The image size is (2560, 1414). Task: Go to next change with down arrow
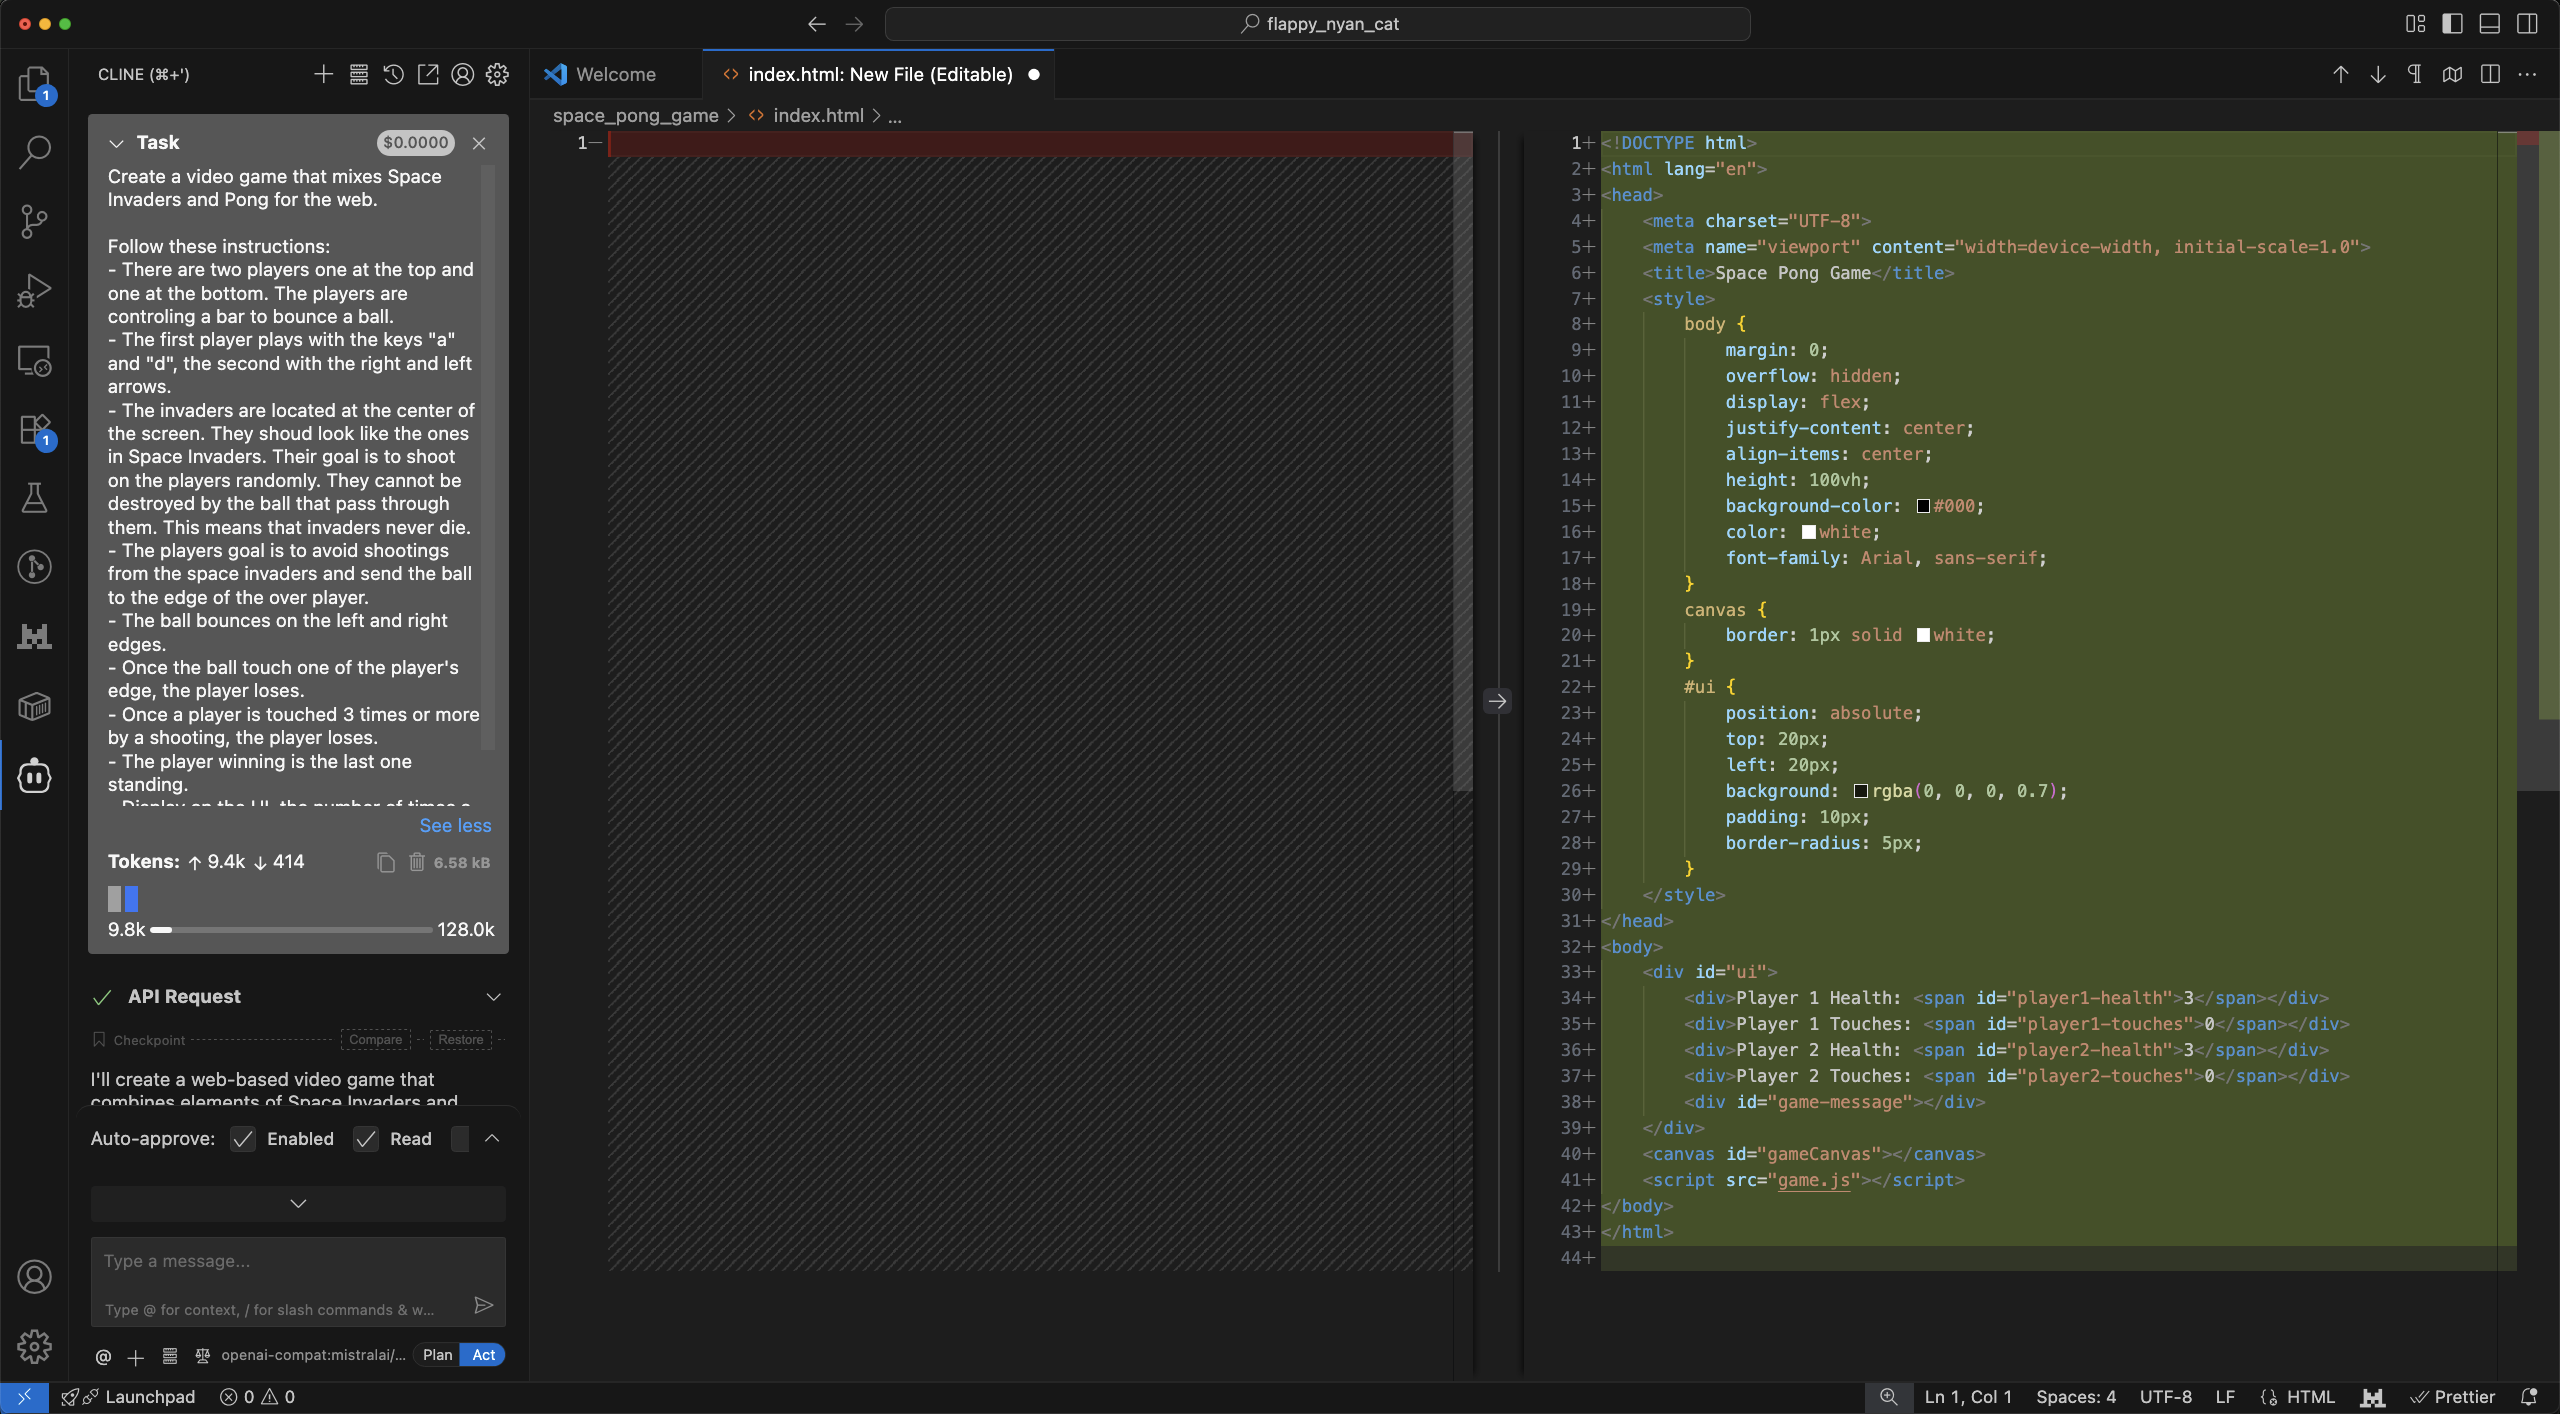point(2378,75)
